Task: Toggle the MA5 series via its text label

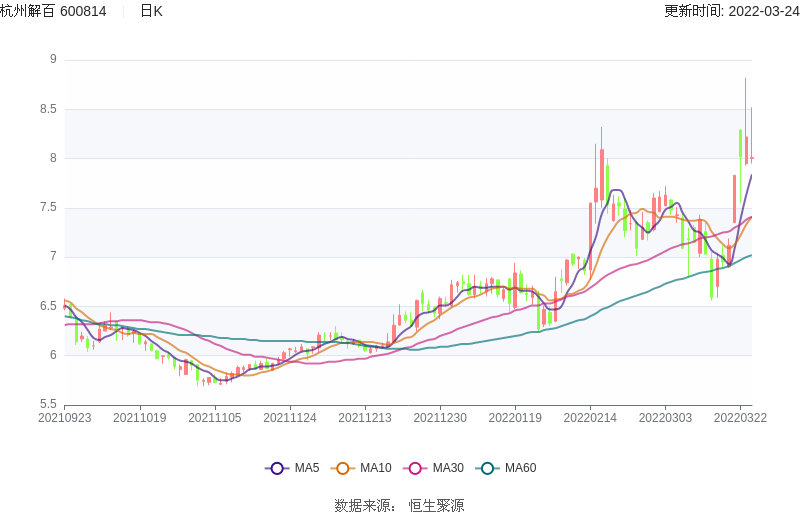Action: (x=306, y=468)
